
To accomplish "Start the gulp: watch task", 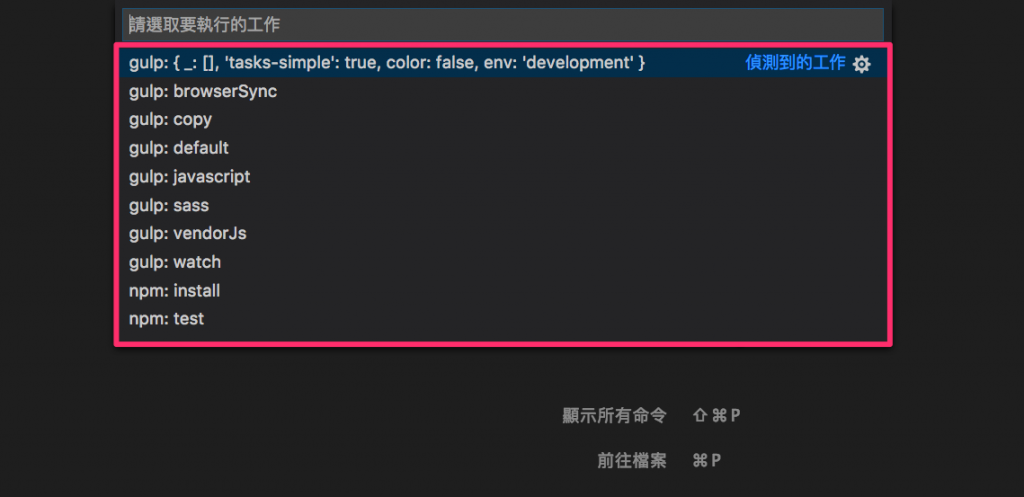I will pos(503,263).
